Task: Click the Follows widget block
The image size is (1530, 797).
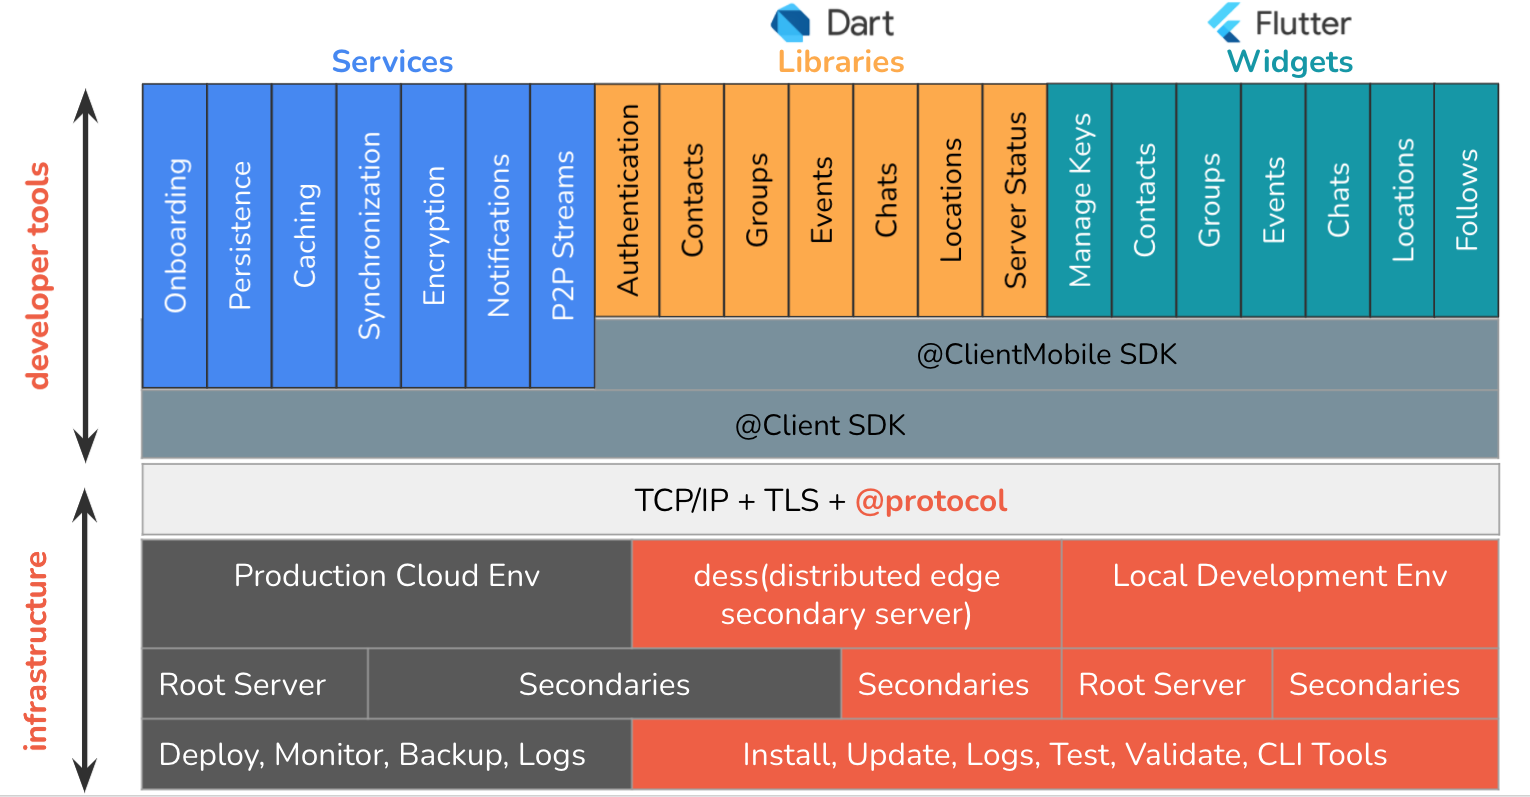Action: click(1467, 200)
